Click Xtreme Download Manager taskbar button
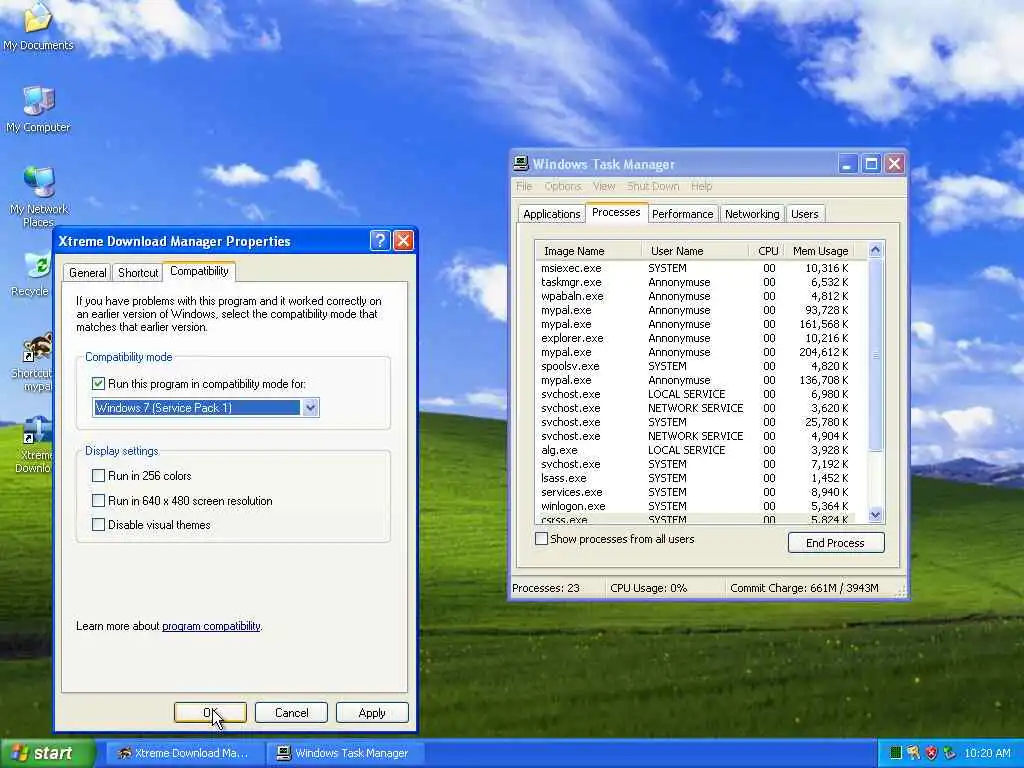 pyautogui.click(x=184, y=753)
